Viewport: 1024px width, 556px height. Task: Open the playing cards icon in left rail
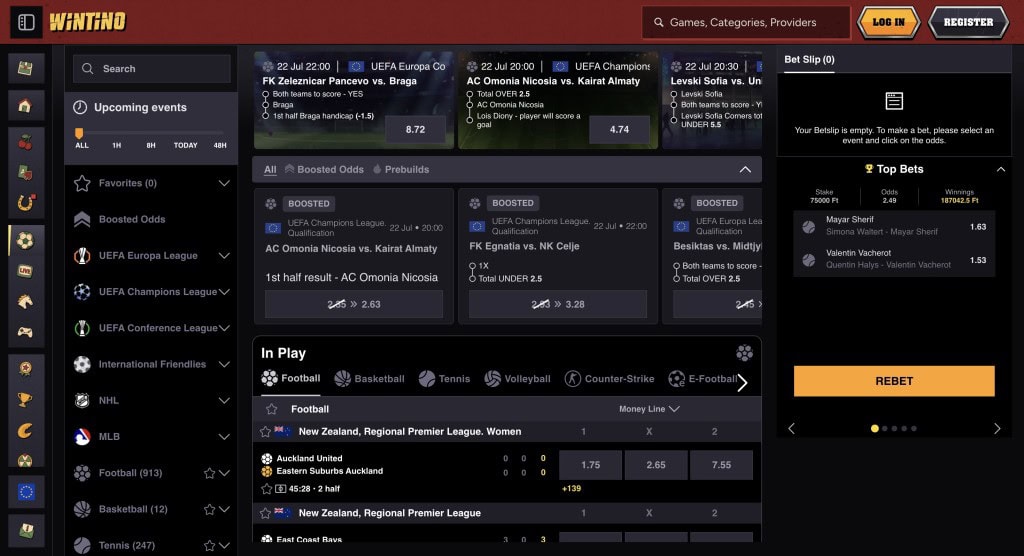pos(25,172)
